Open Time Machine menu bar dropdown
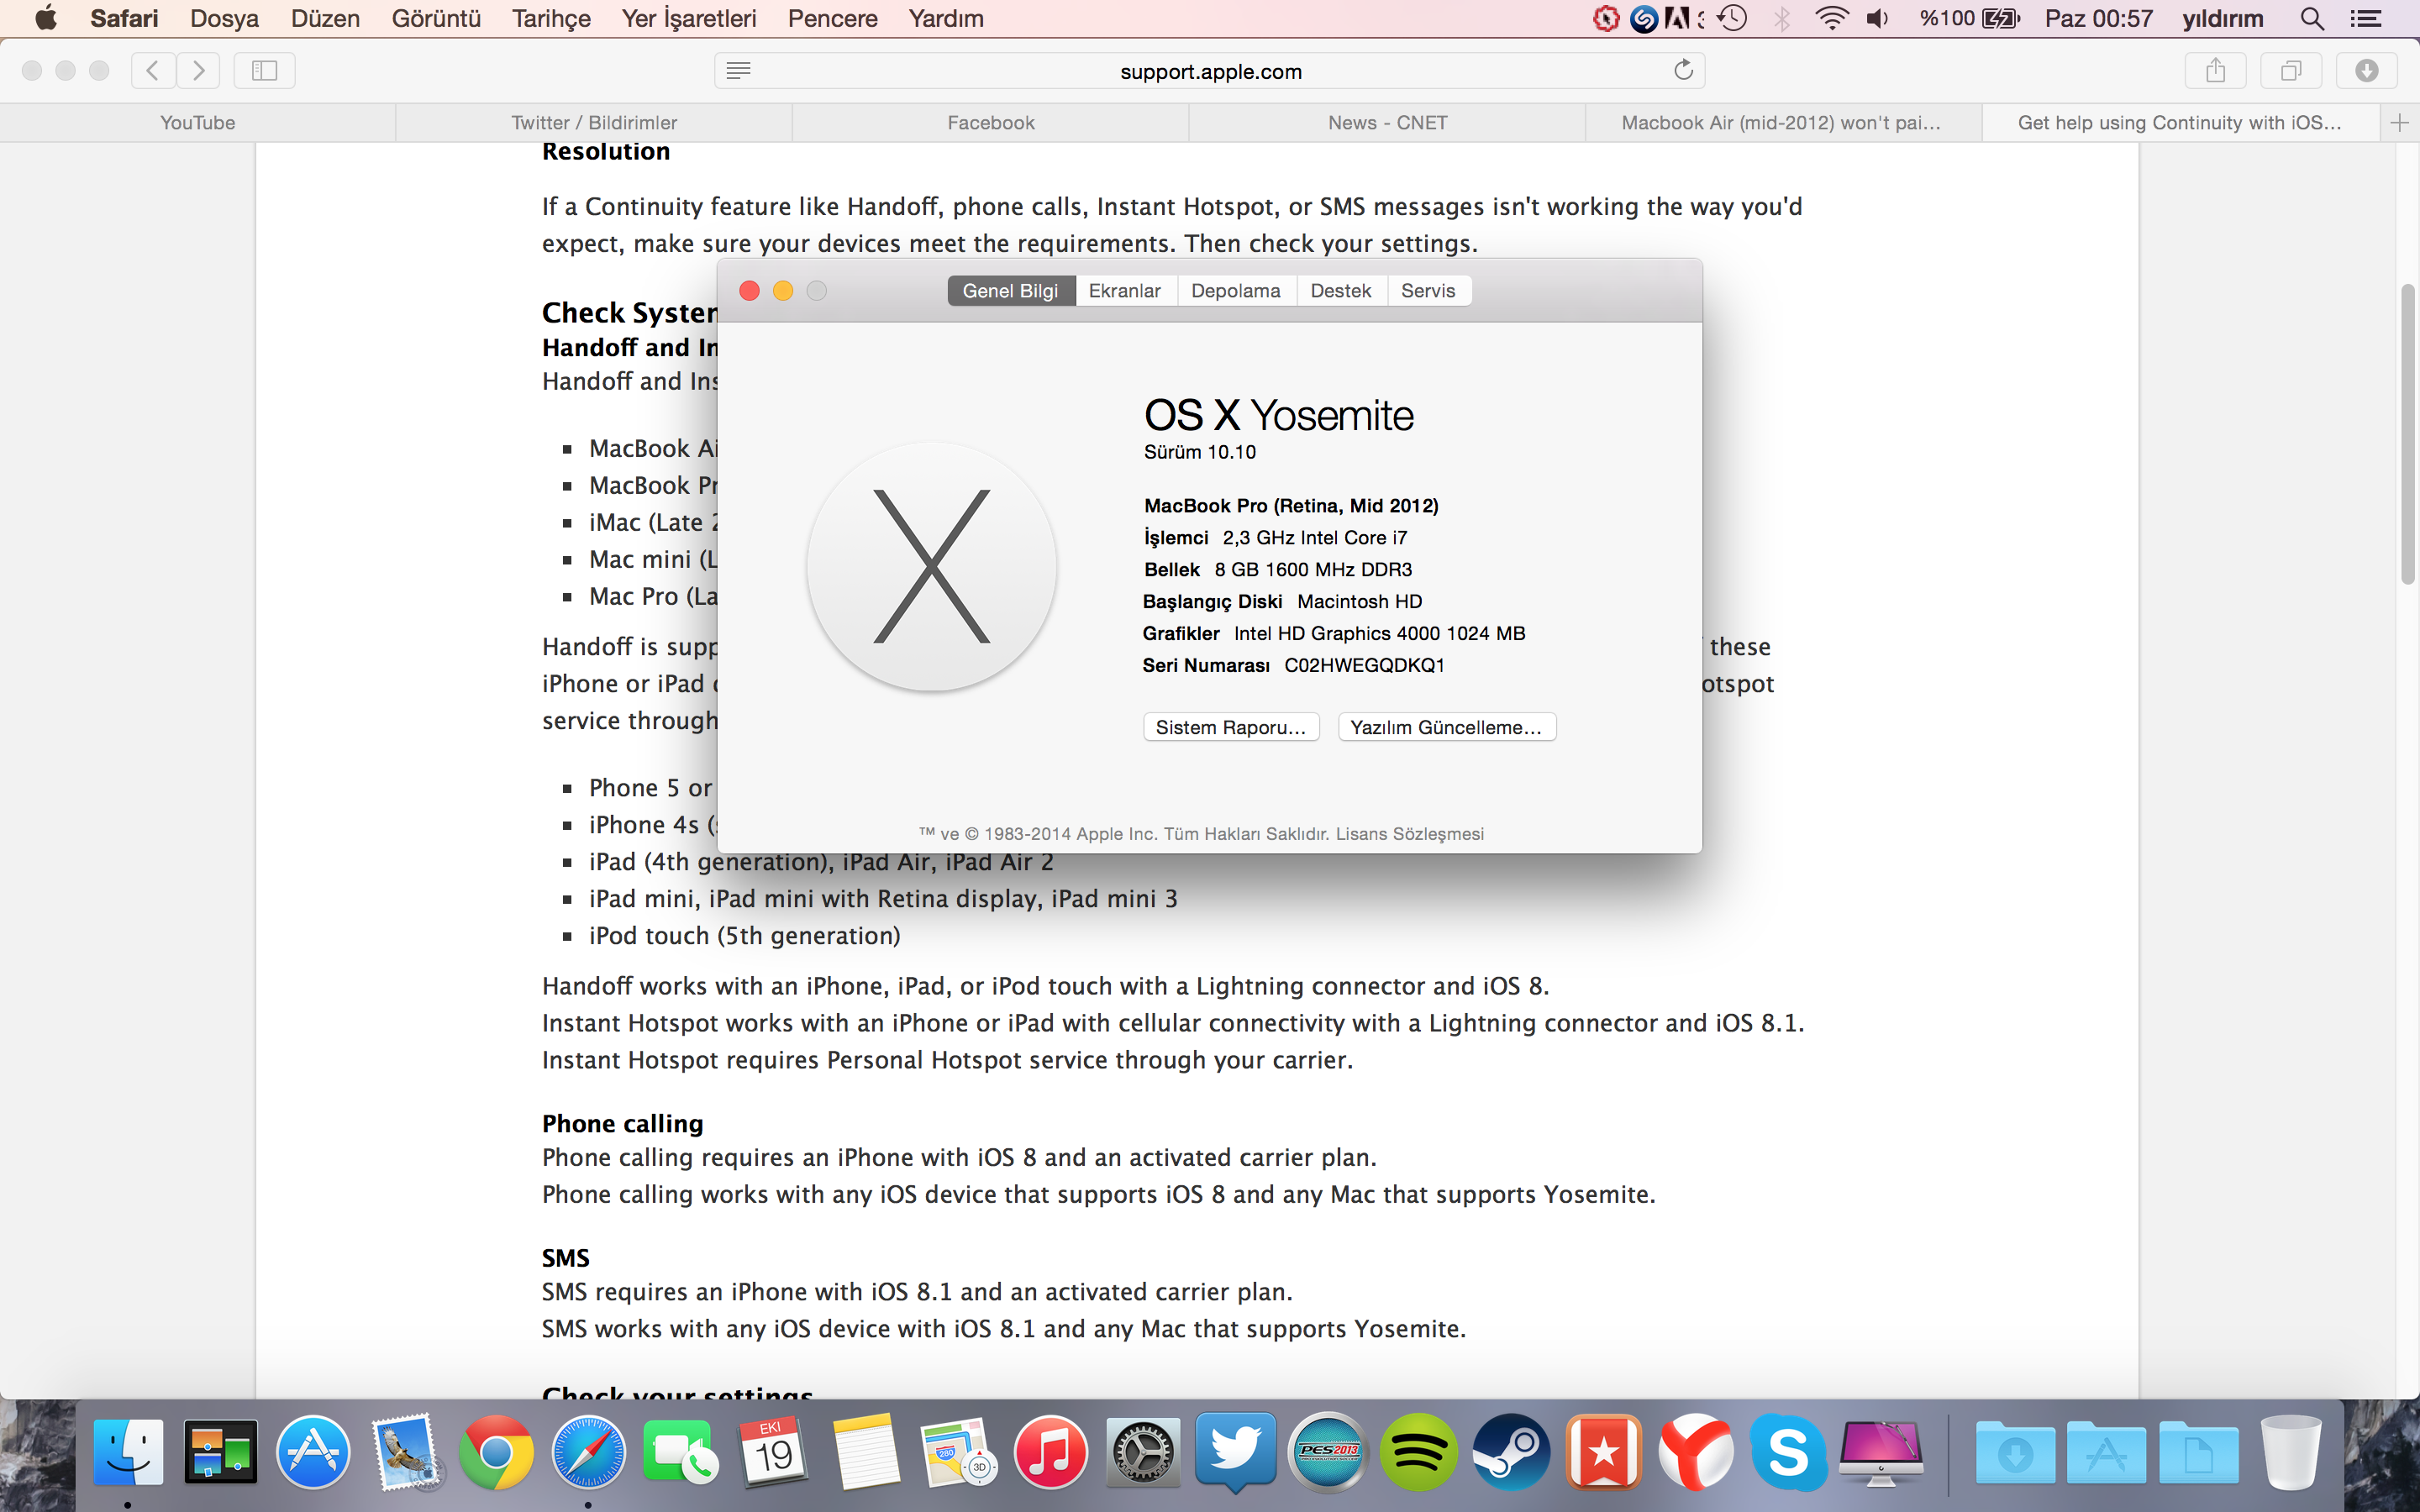 [x=1732, y=18]
